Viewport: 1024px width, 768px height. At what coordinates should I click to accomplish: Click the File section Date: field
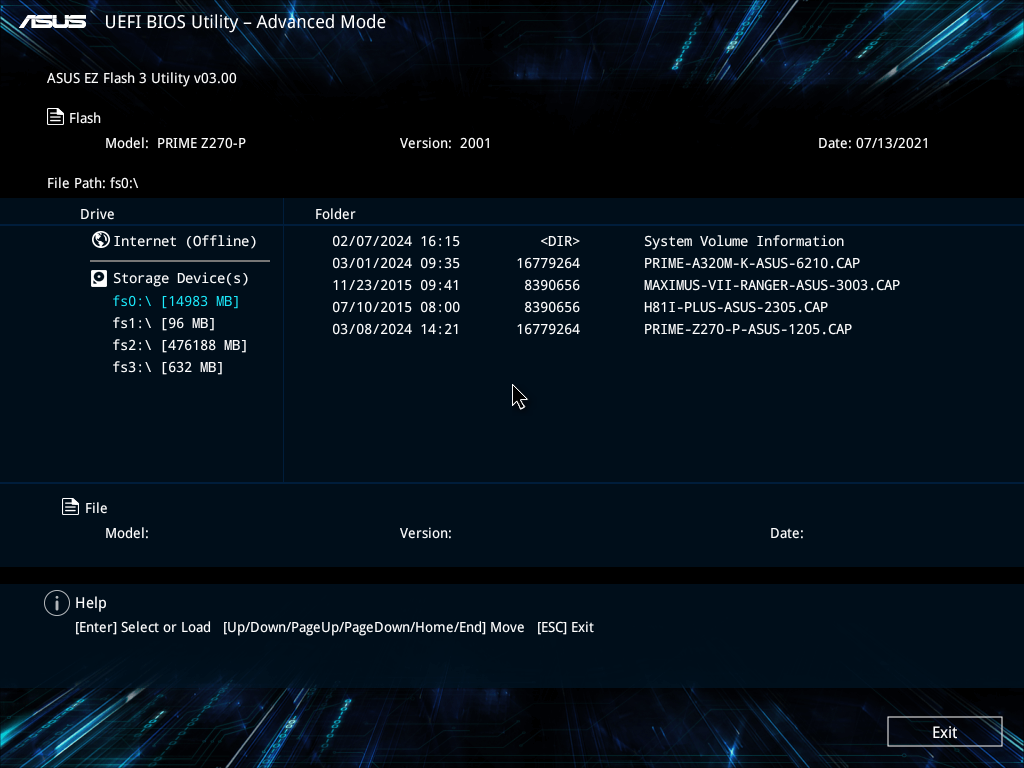[x=787, y=533]
